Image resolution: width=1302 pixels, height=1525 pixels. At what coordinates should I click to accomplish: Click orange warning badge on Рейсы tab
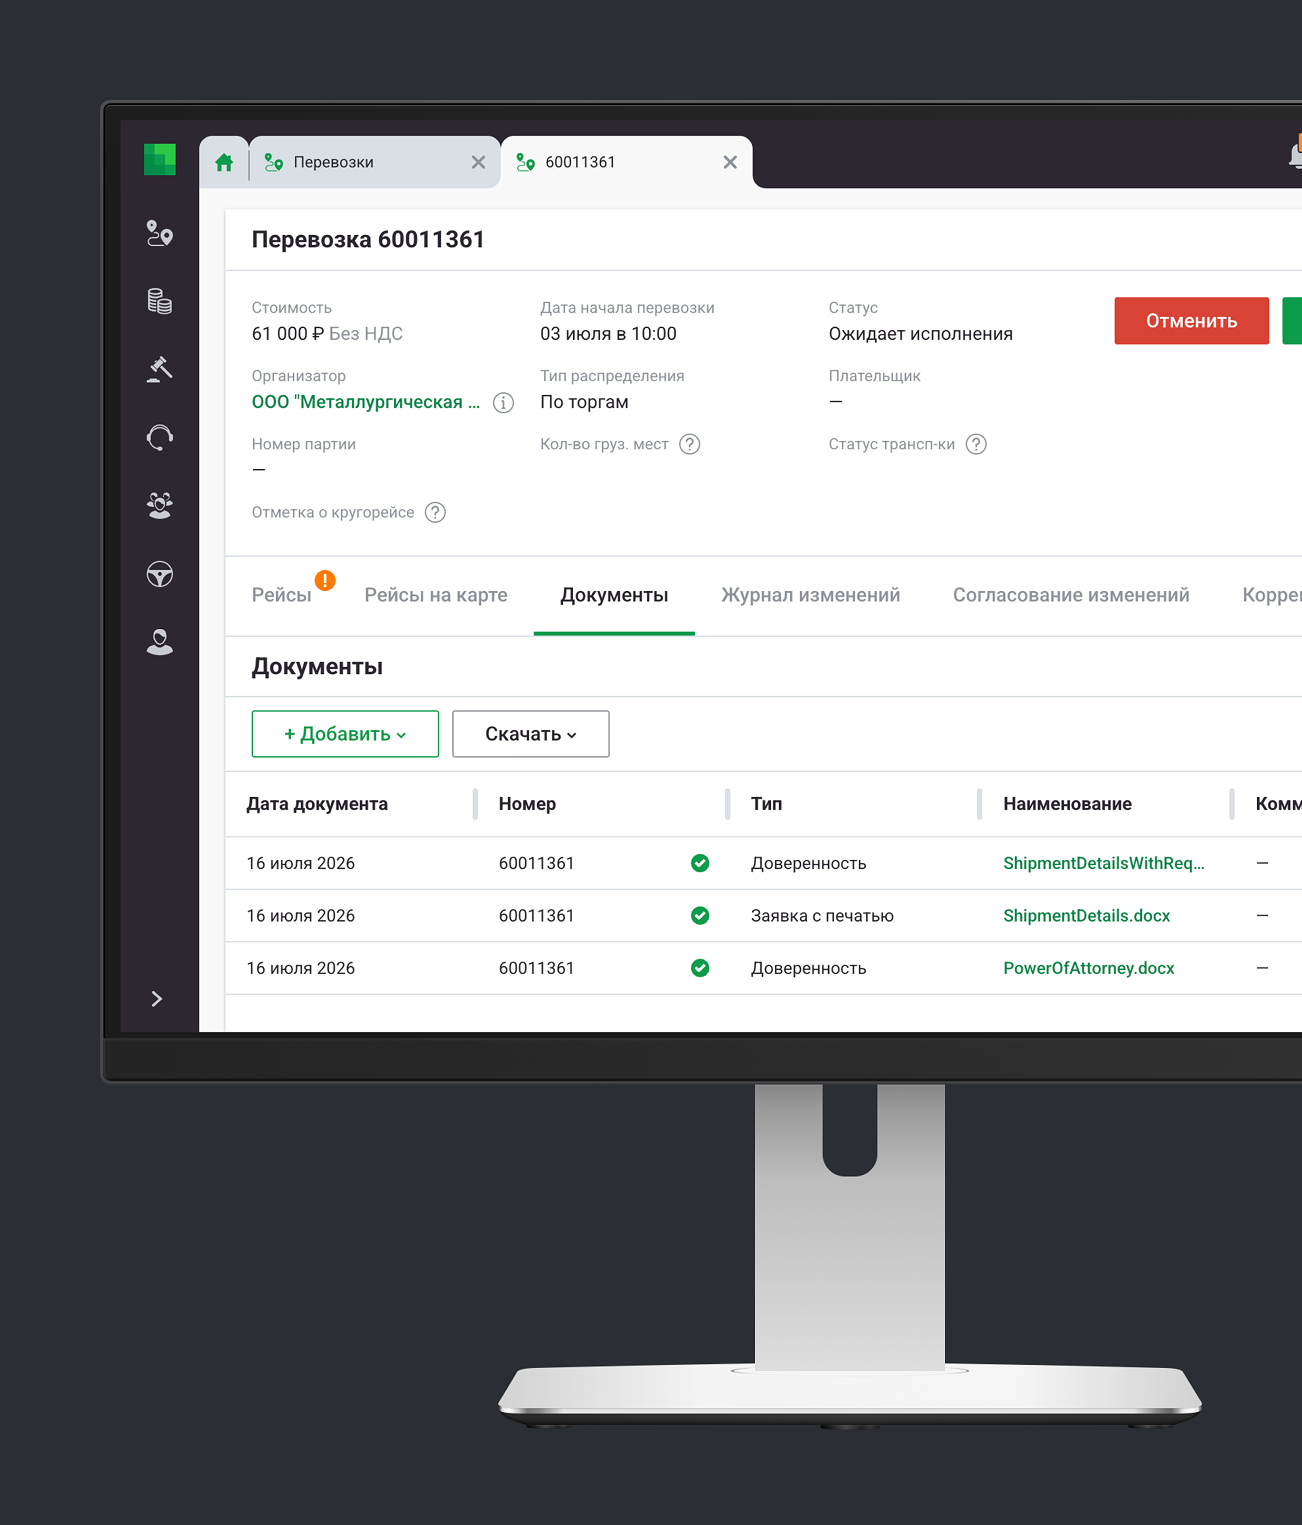[x=325, y=580]
